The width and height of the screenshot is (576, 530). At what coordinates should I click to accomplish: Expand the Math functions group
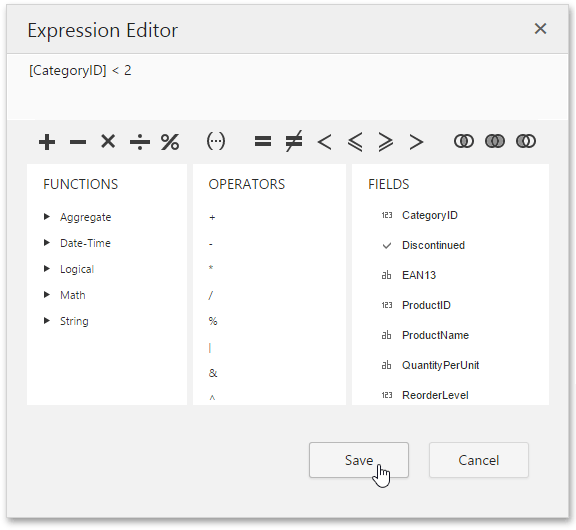click(47, 295)
